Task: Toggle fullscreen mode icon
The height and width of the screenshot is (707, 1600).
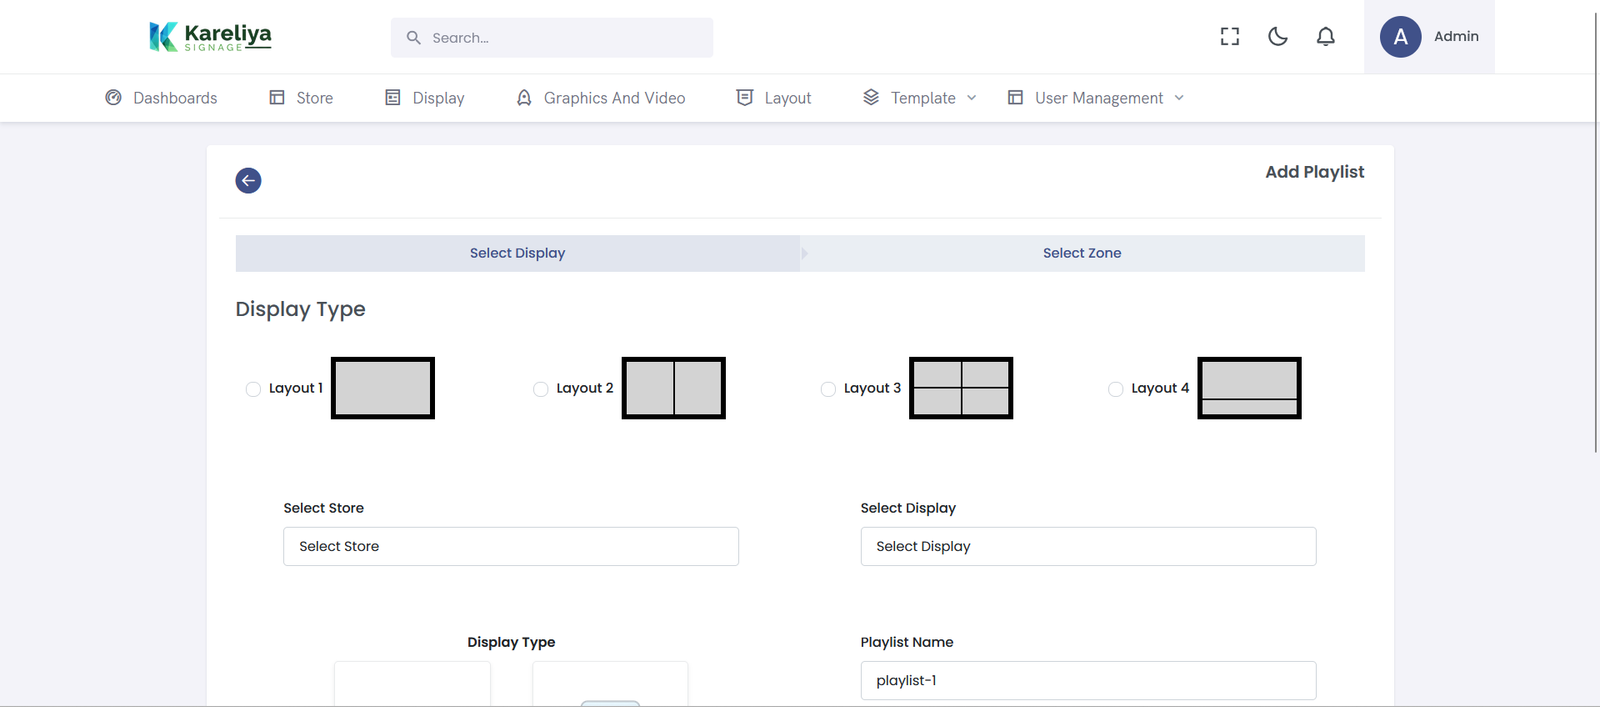Action: coord(1230,37)
